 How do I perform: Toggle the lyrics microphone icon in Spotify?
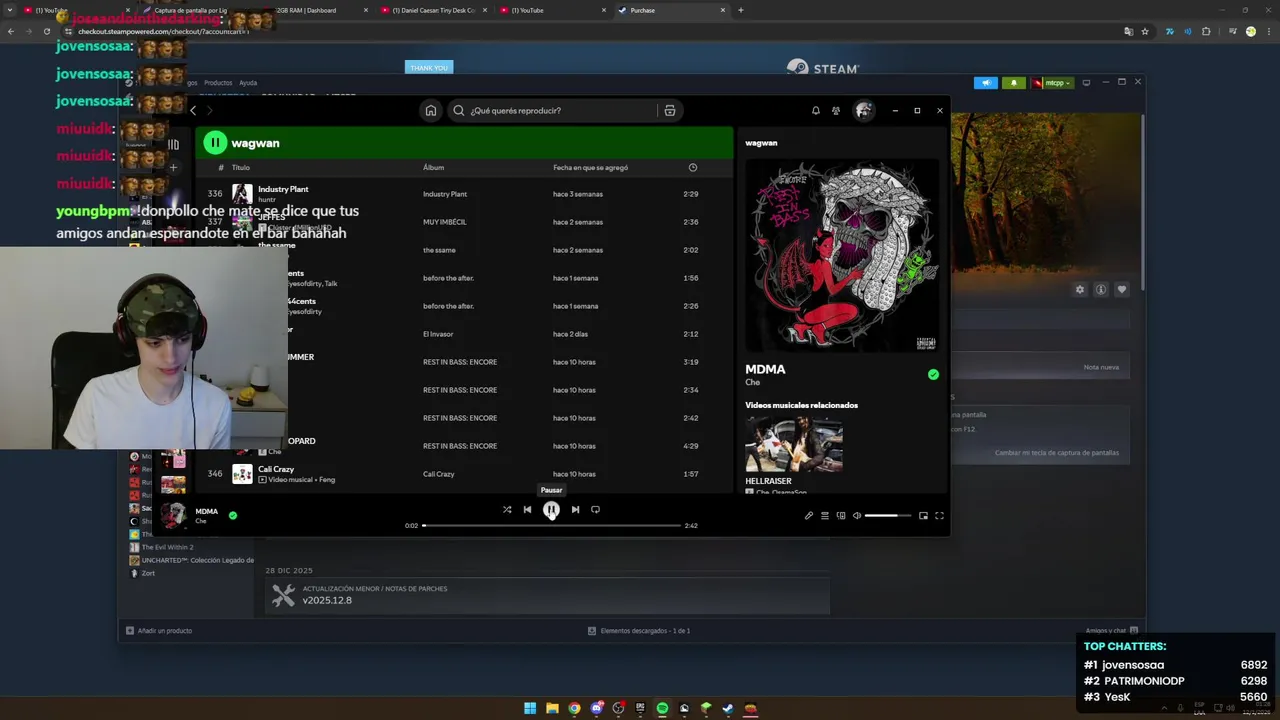pos(809,516)
